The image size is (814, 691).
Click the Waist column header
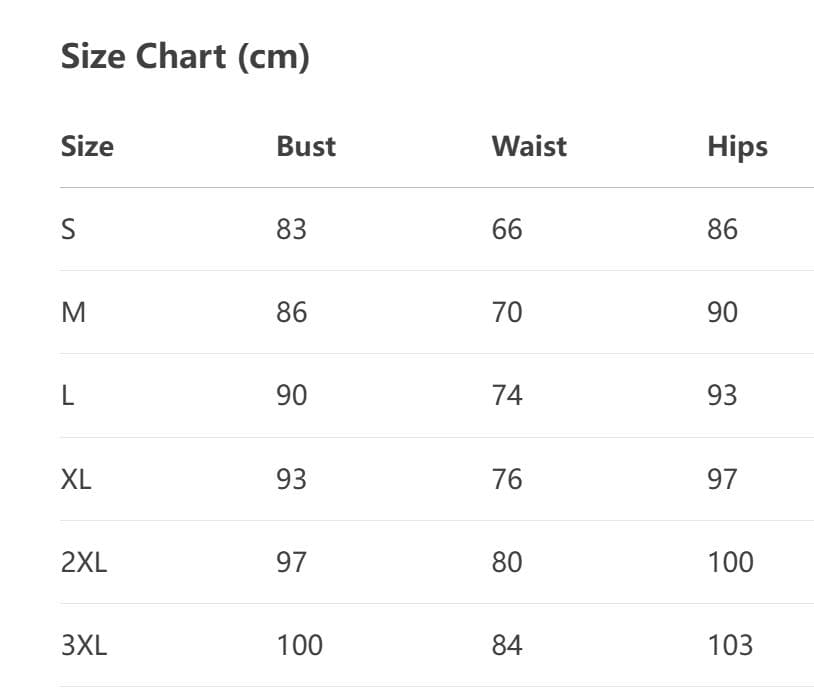click(529, 147)
